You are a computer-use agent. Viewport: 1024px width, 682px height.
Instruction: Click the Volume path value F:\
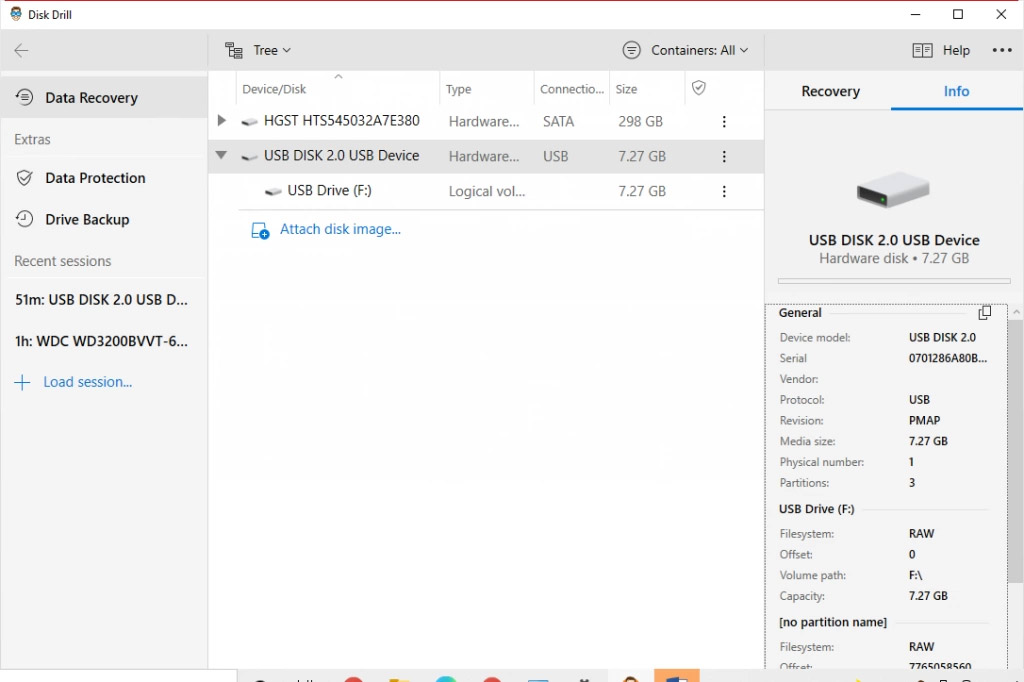915,576
